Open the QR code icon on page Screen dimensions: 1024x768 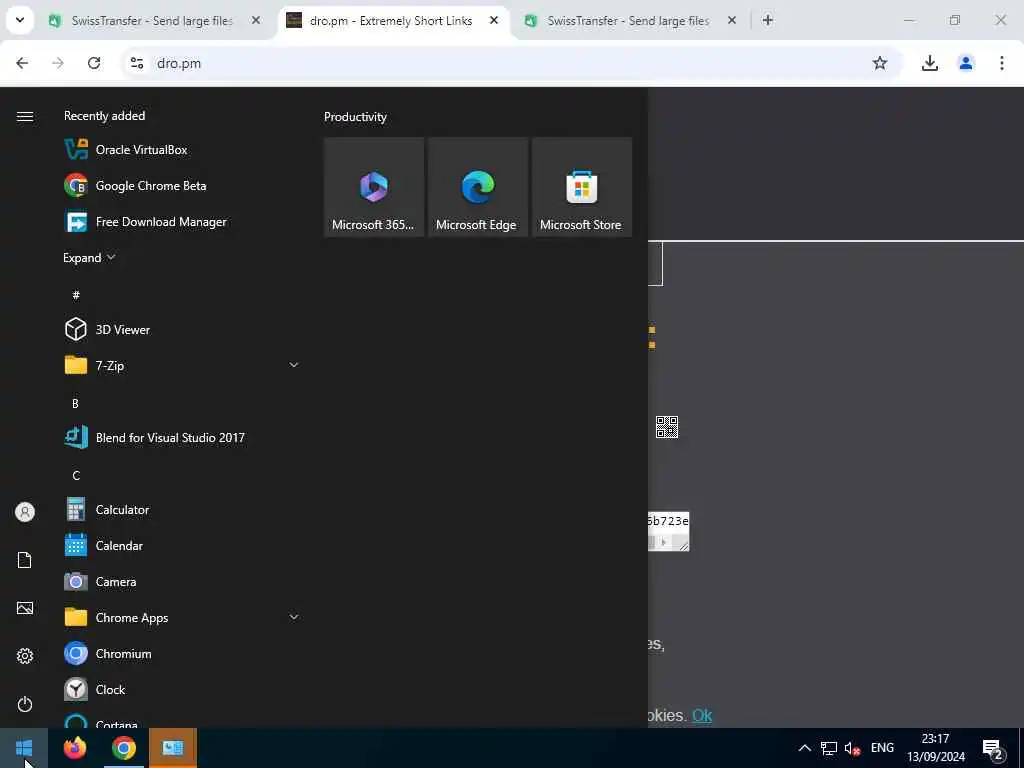click(667, 427)
